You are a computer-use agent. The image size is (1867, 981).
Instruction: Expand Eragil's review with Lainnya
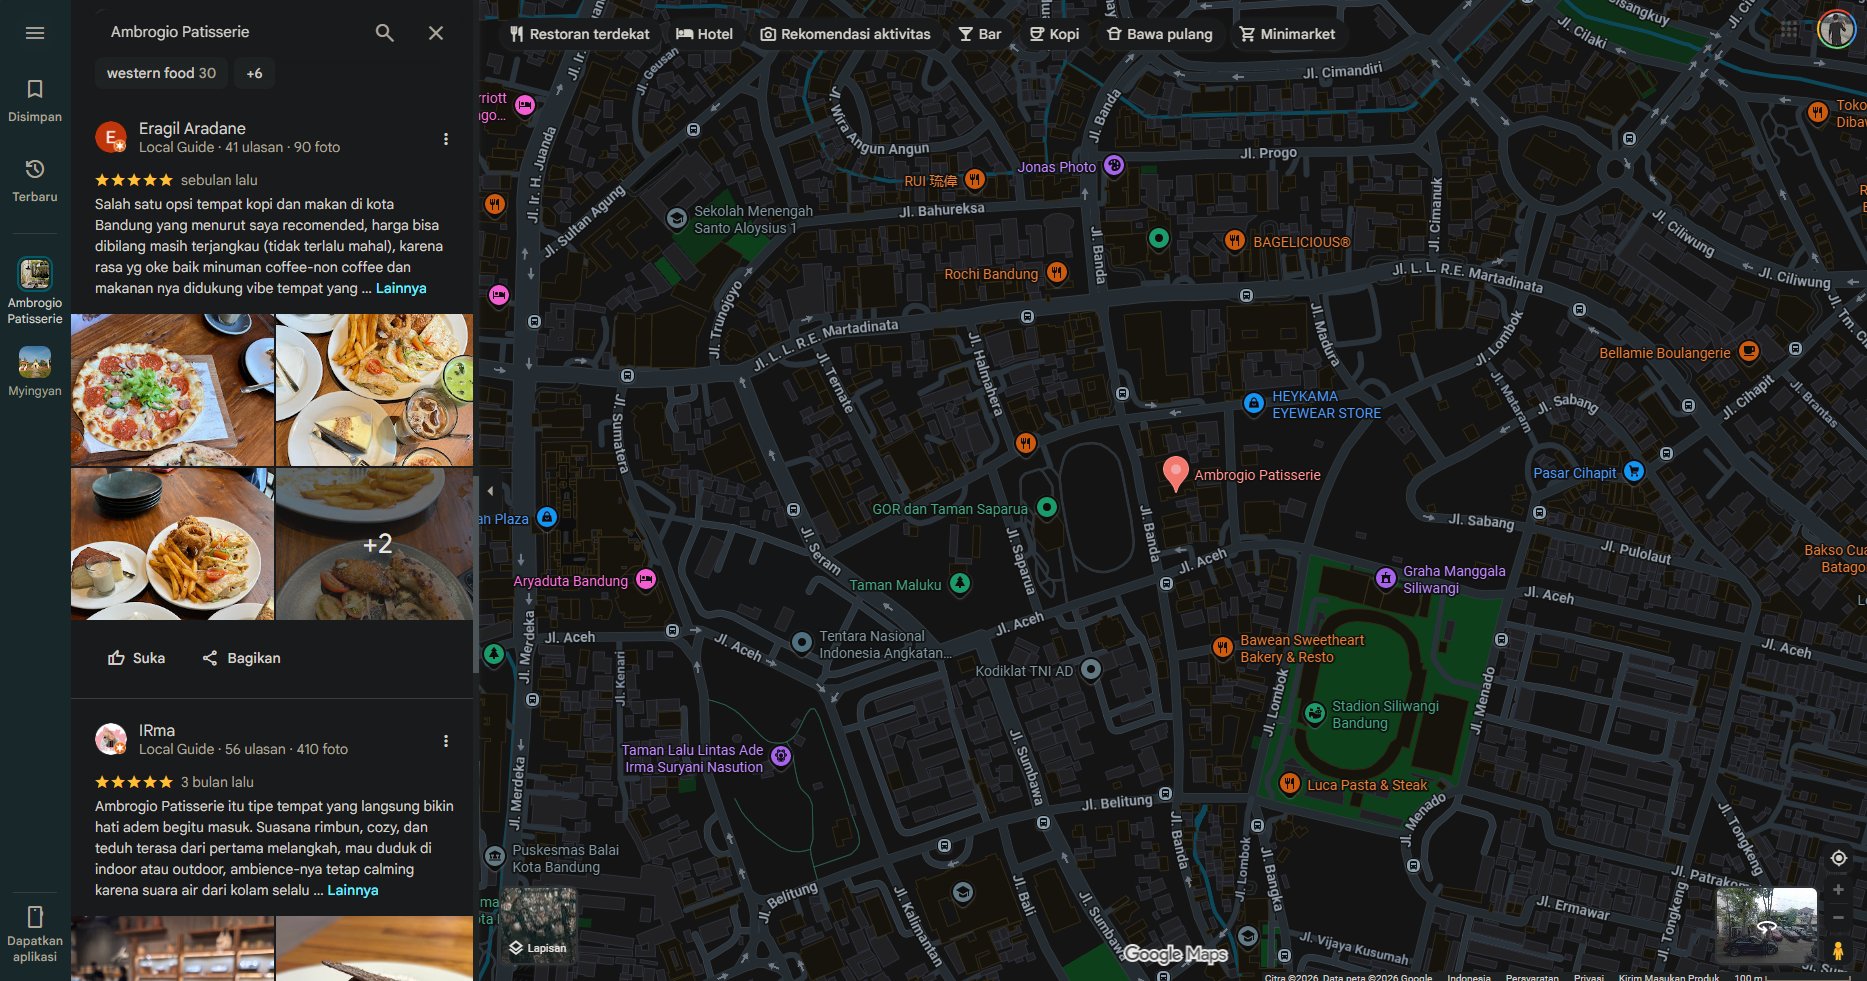click(401, 288)
